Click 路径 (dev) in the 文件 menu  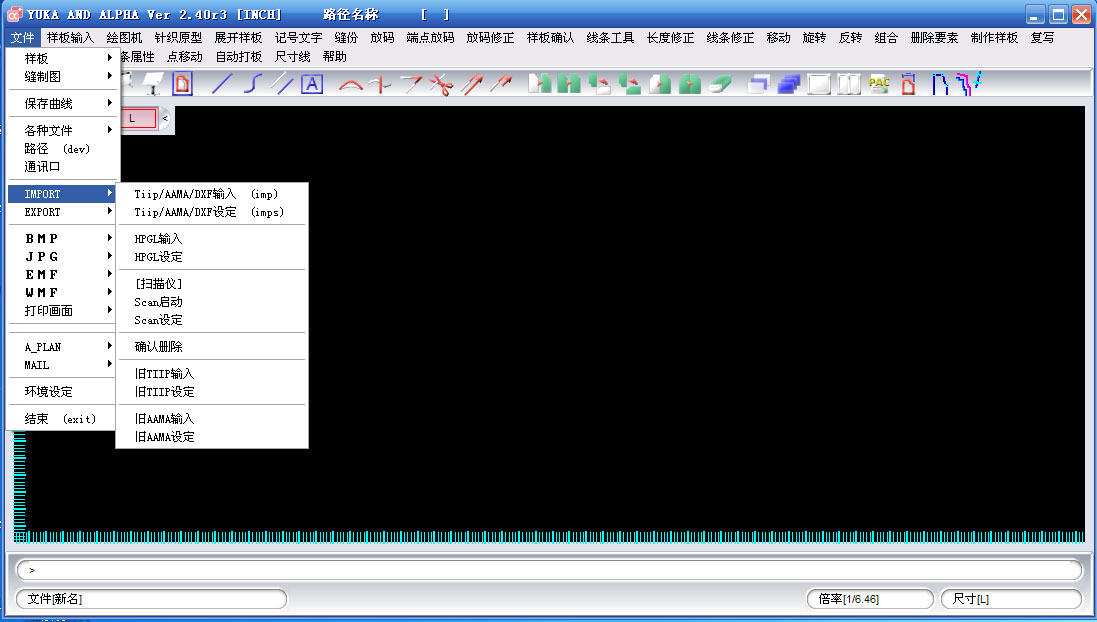(x=62, y=148)
